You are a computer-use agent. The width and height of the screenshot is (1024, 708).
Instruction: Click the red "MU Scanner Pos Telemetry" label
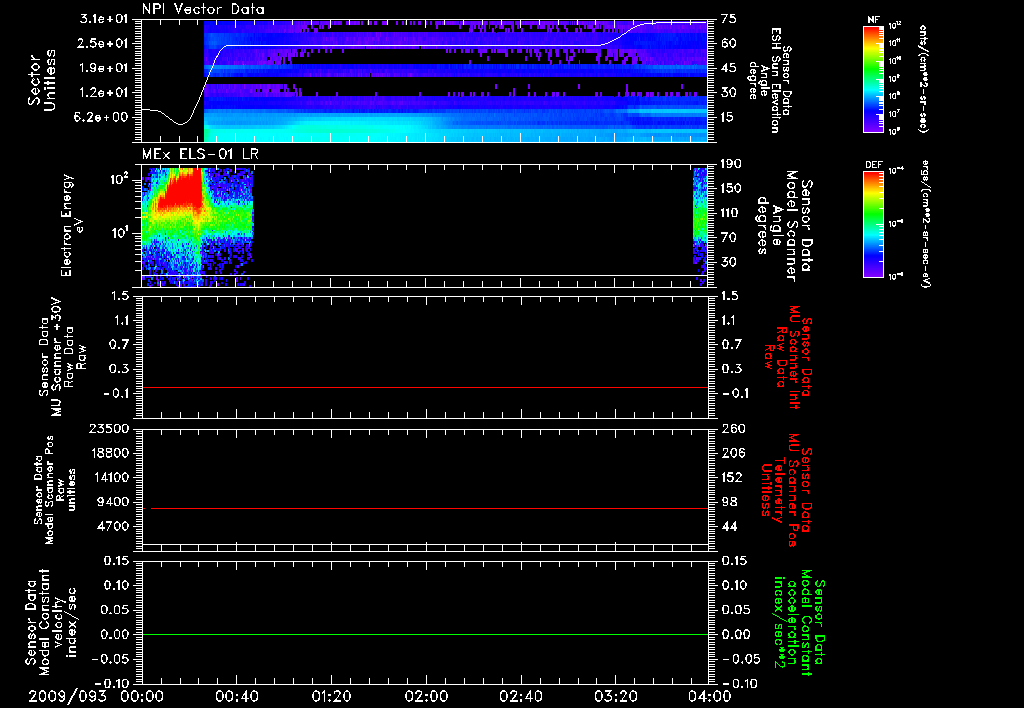[x=786, y=490]
